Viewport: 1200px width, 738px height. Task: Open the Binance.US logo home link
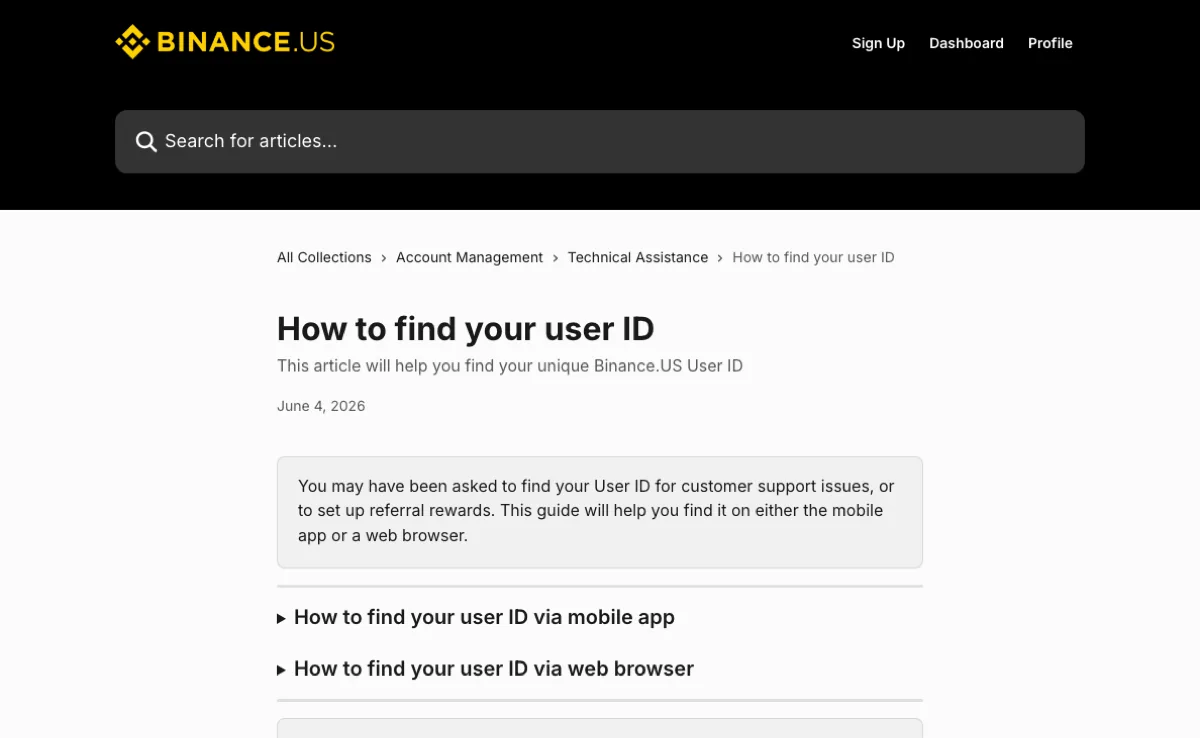point(225,42)
